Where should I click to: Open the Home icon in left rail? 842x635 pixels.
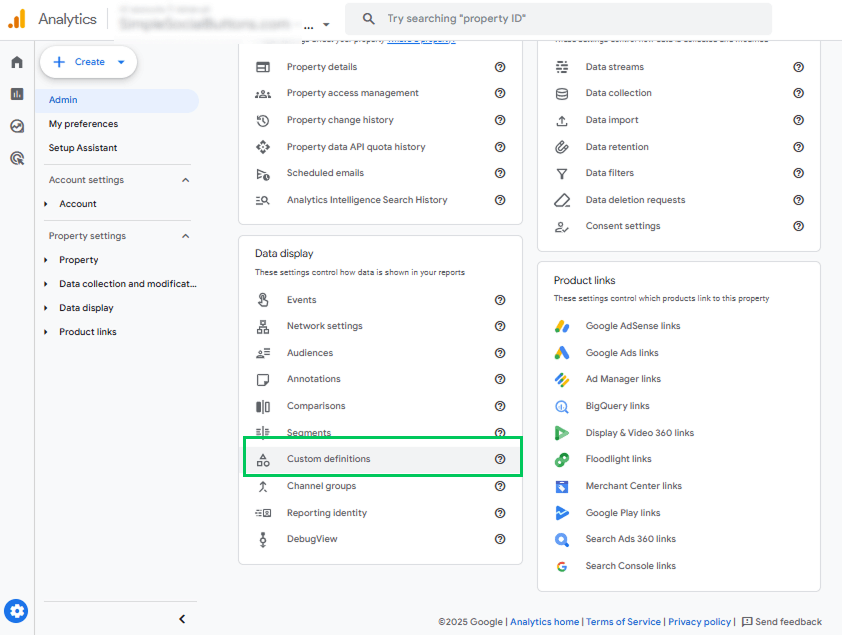click(x=17, y=62)
